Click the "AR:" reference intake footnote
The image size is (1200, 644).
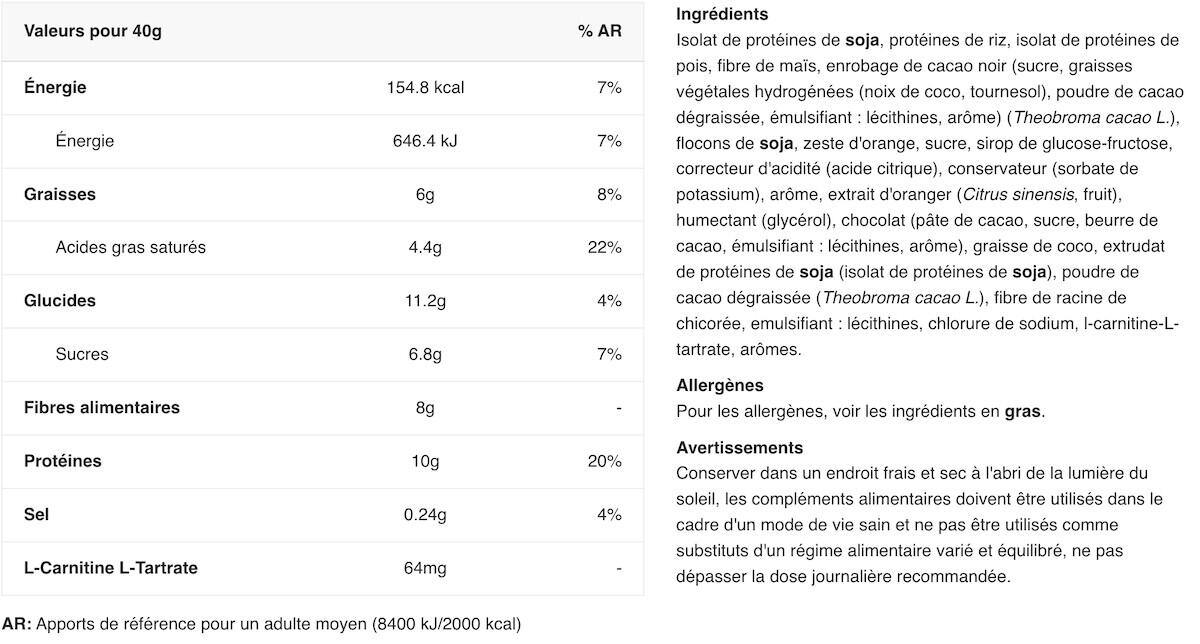point(17,625)
